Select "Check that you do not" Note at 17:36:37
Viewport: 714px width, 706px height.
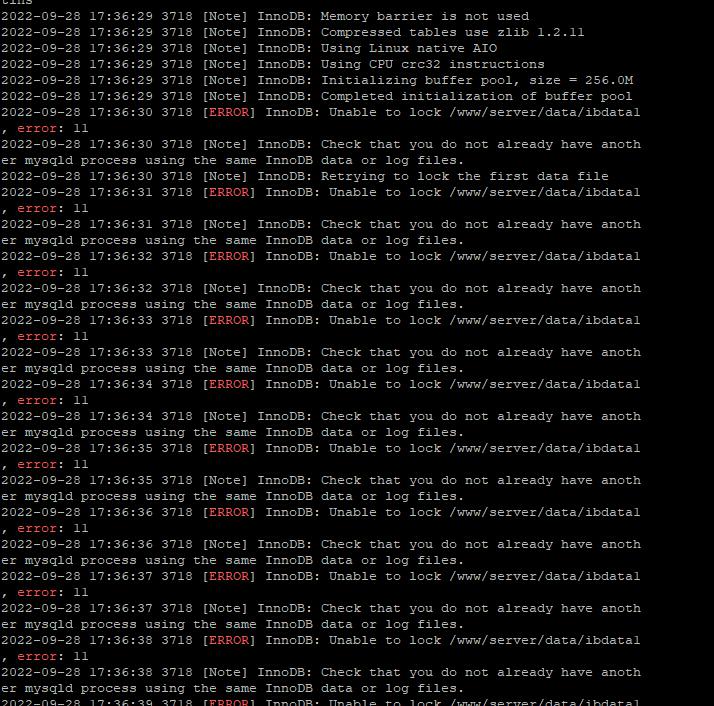[321, 616]
